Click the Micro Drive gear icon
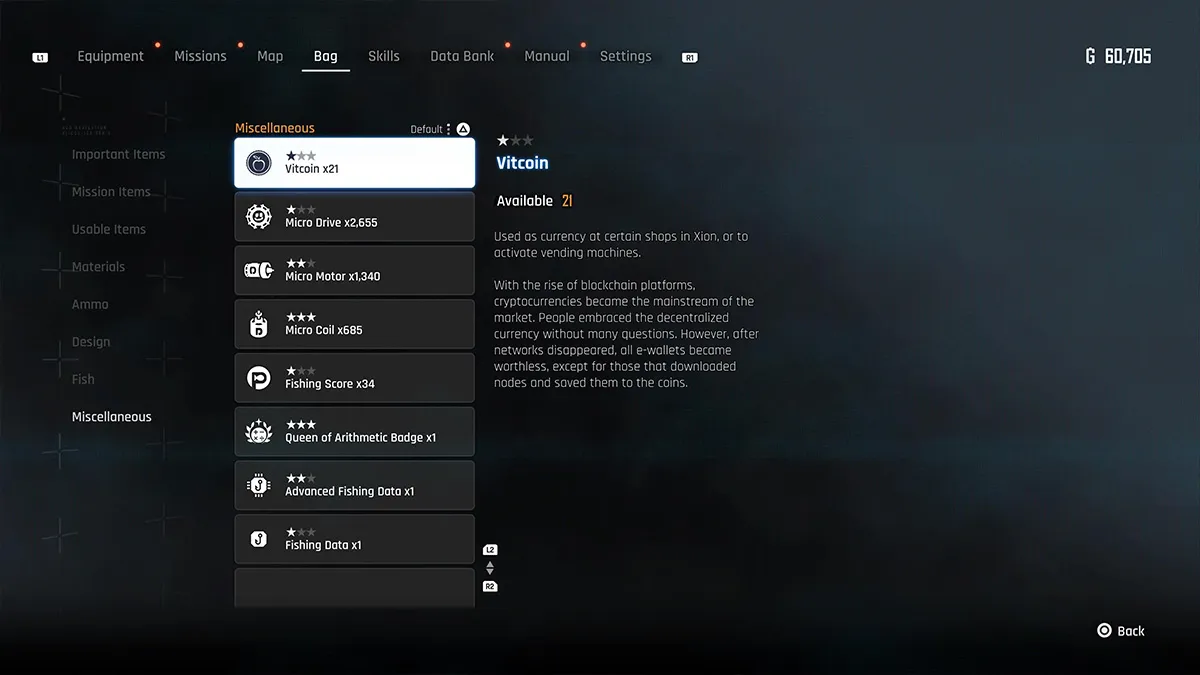The height and width of the screenshot is (675, 1200). pyautogui.click(x=259, y=216)
